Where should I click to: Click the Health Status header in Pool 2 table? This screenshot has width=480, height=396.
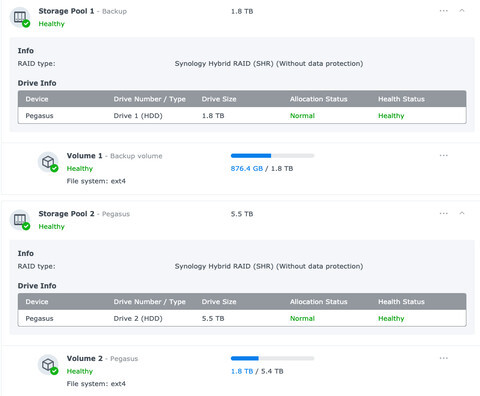click(401, 302)
